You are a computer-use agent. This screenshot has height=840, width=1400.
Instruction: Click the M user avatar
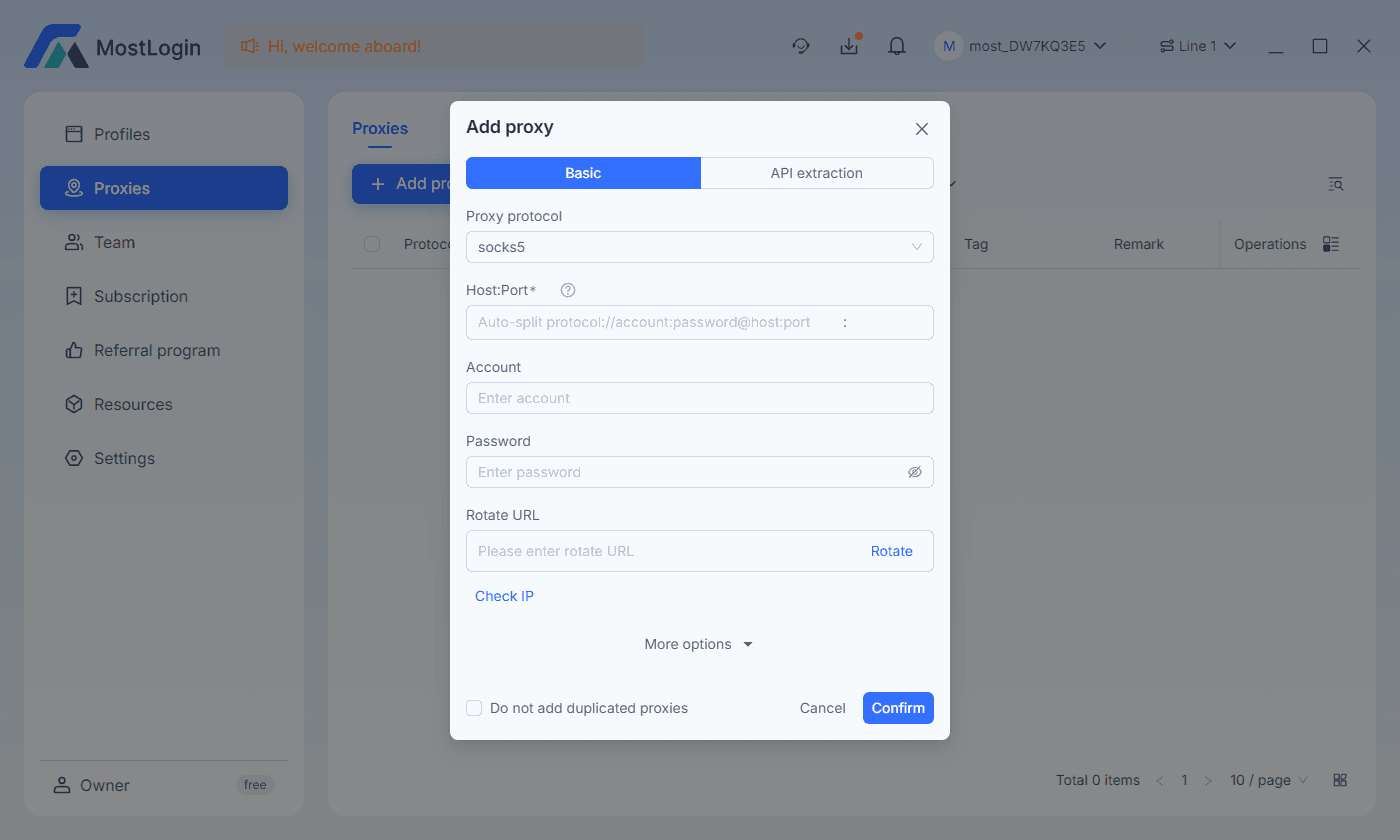[948, 46]
